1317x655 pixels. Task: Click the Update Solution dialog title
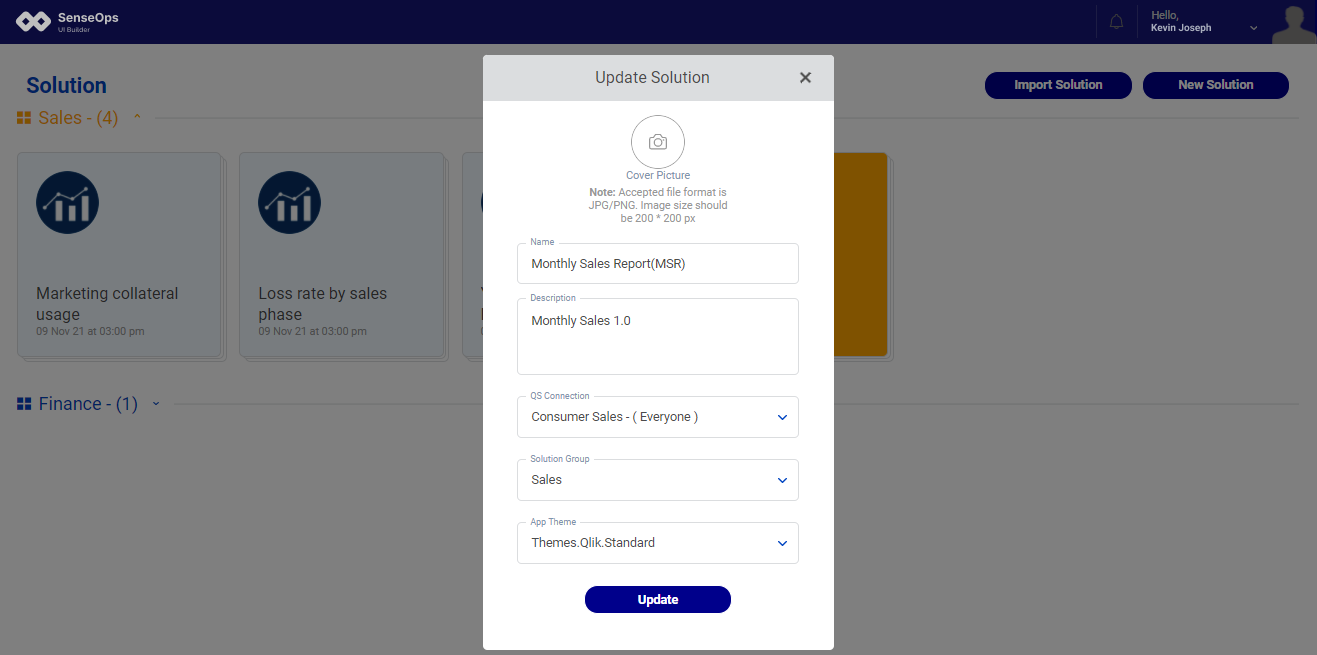click(652, 78)
